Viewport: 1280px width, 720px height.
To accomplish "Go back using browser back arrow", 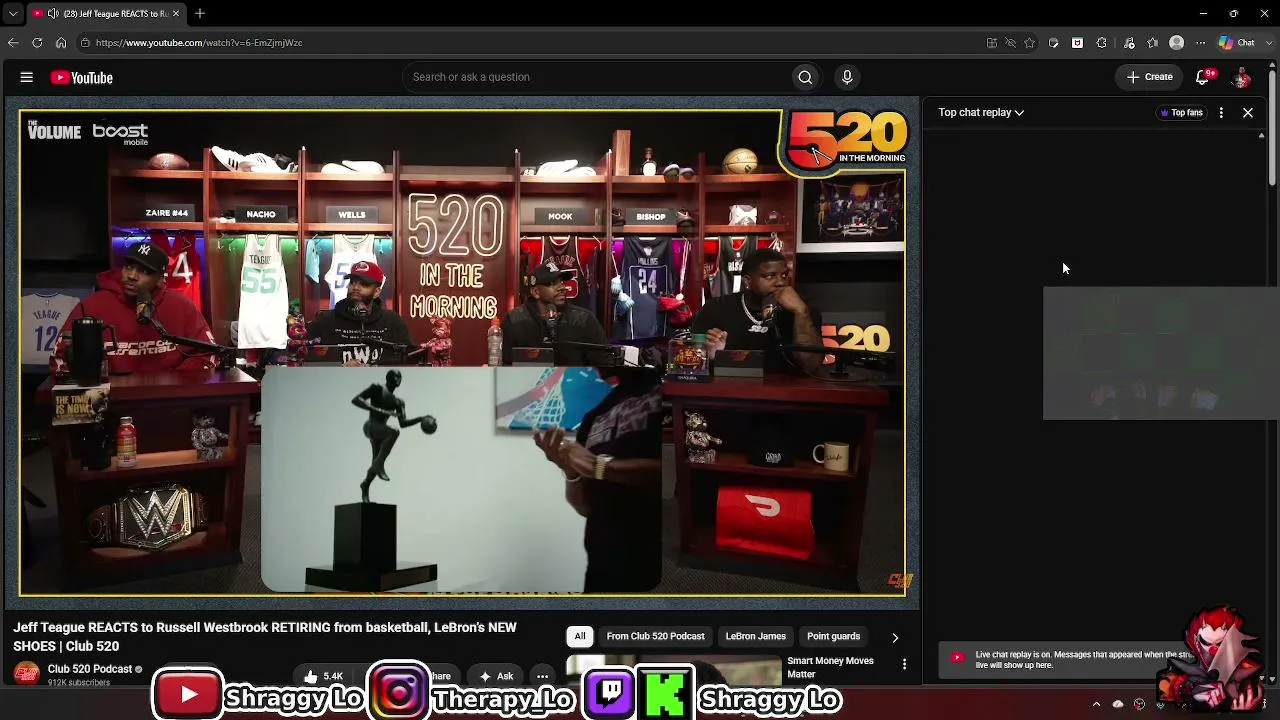I will coord(13,43).
